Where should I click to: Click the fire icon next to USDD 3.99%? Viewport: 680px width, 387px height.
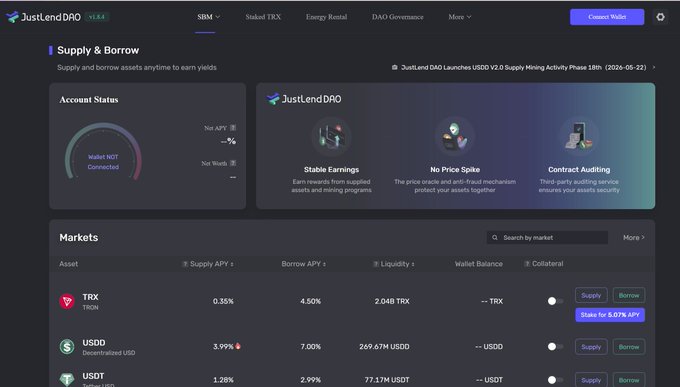[238, 346]
